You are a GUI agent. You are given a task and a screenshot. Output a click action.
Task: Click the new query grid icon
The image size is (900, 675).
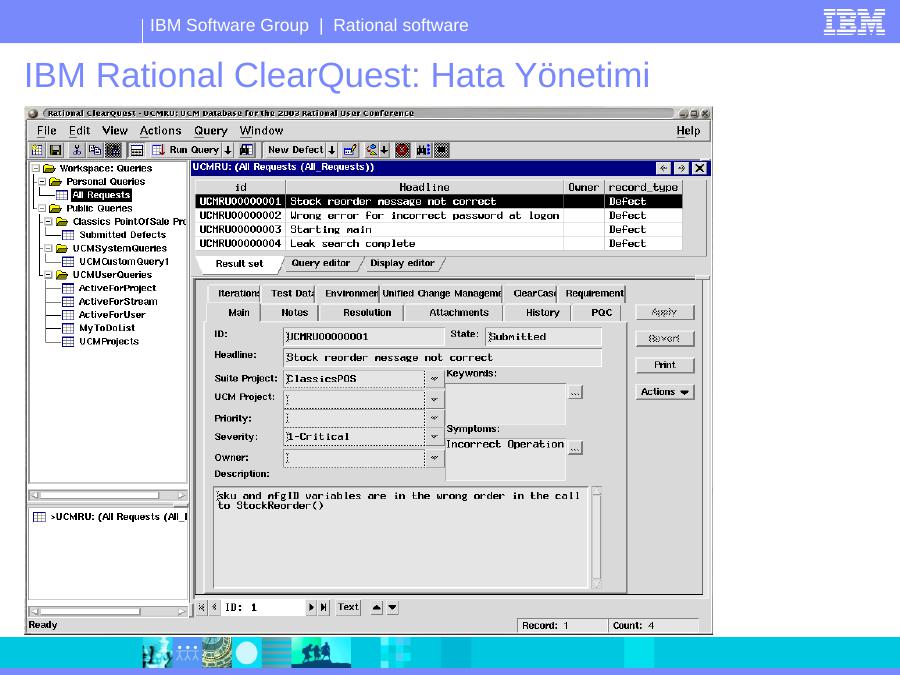click(x=37, y=150)
